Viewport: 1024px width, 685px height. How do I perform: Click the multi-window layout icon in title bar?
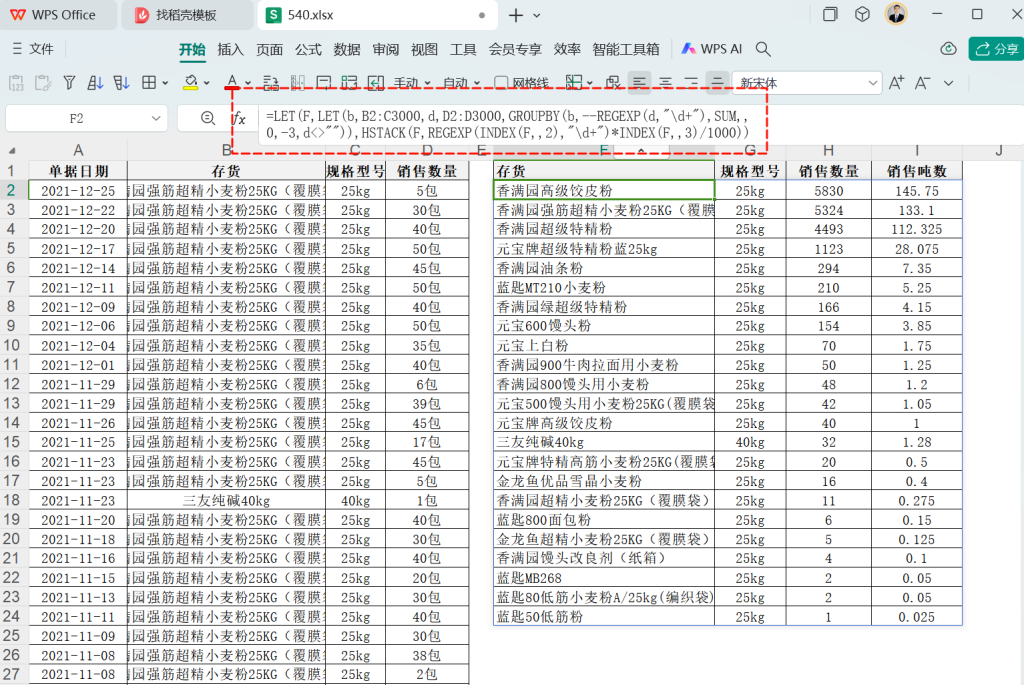coord(830,14)
